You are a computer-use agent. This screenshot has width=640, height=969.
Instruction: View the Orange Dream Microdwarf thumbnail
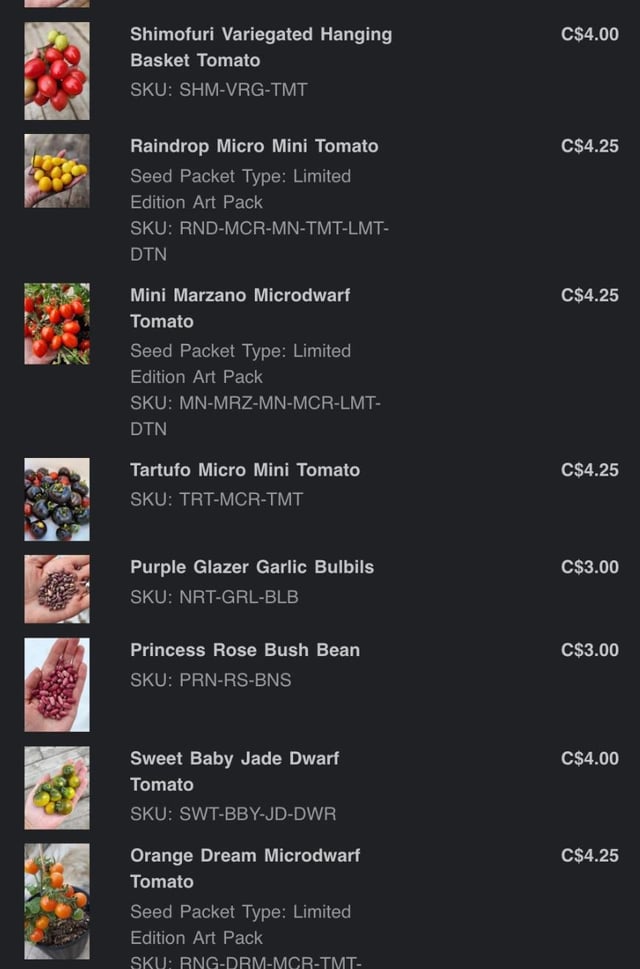57,901
